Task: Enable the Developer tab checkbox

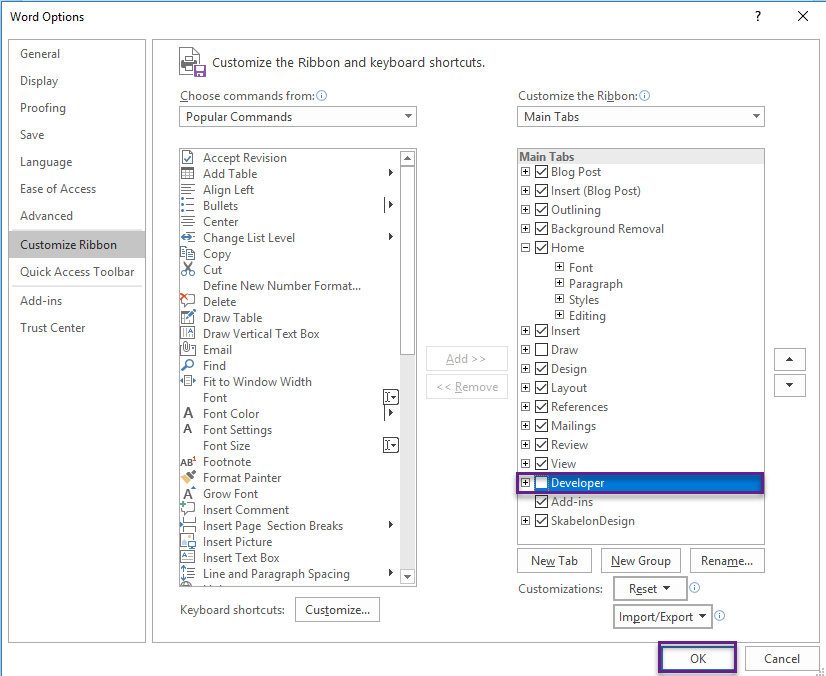Action: click(541, 483)
